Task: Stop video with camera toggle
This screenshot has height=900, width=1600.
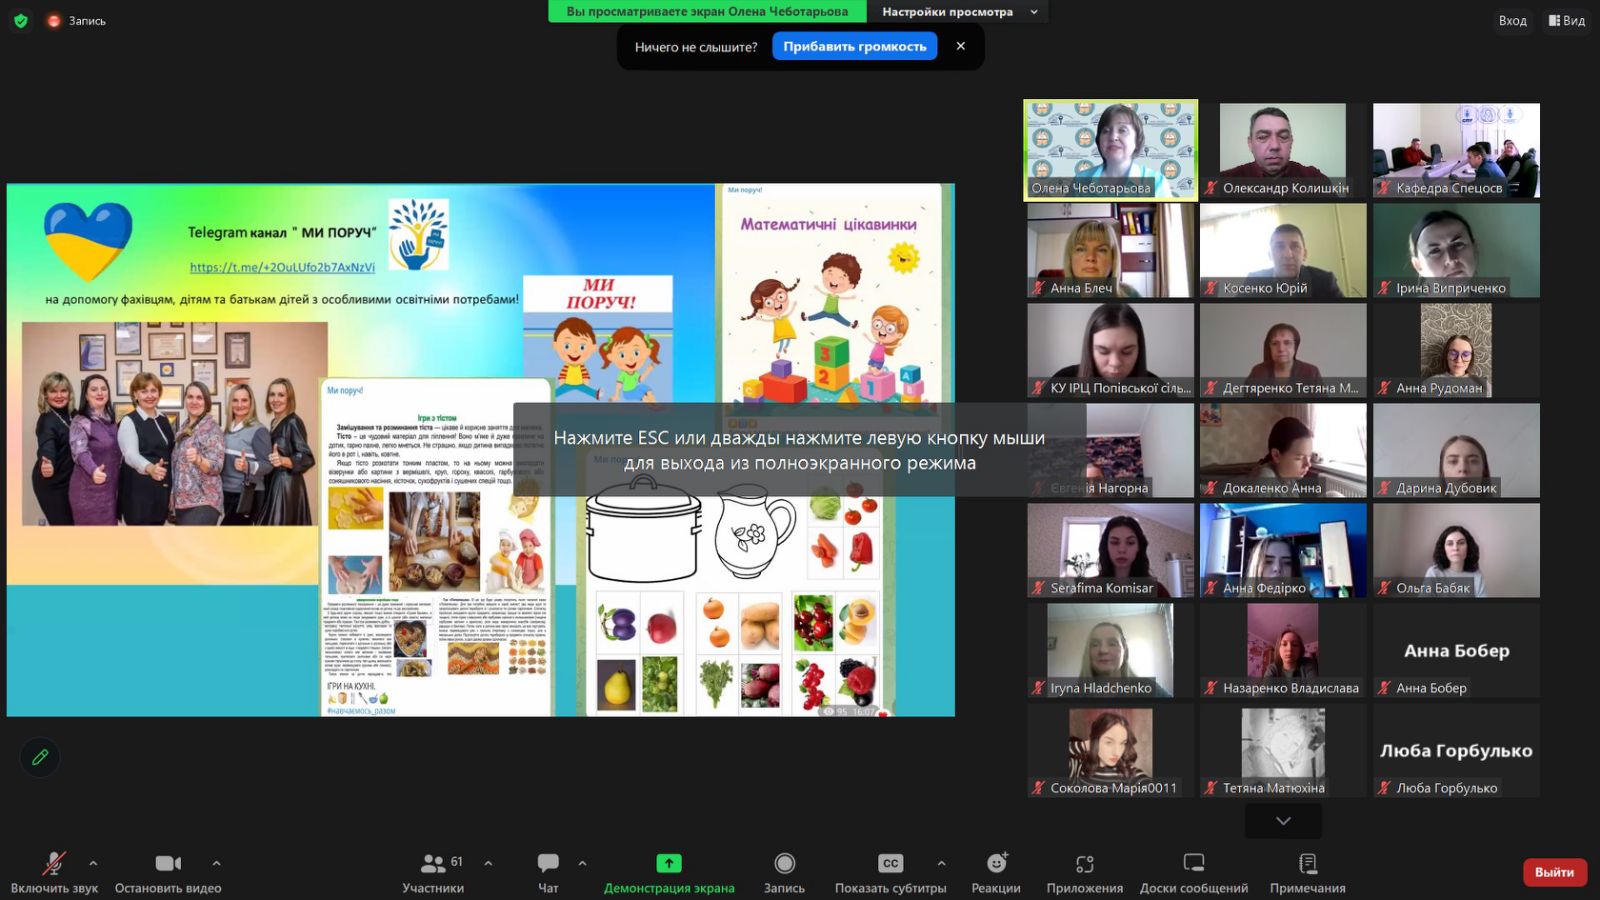Action: pos(168,863)
